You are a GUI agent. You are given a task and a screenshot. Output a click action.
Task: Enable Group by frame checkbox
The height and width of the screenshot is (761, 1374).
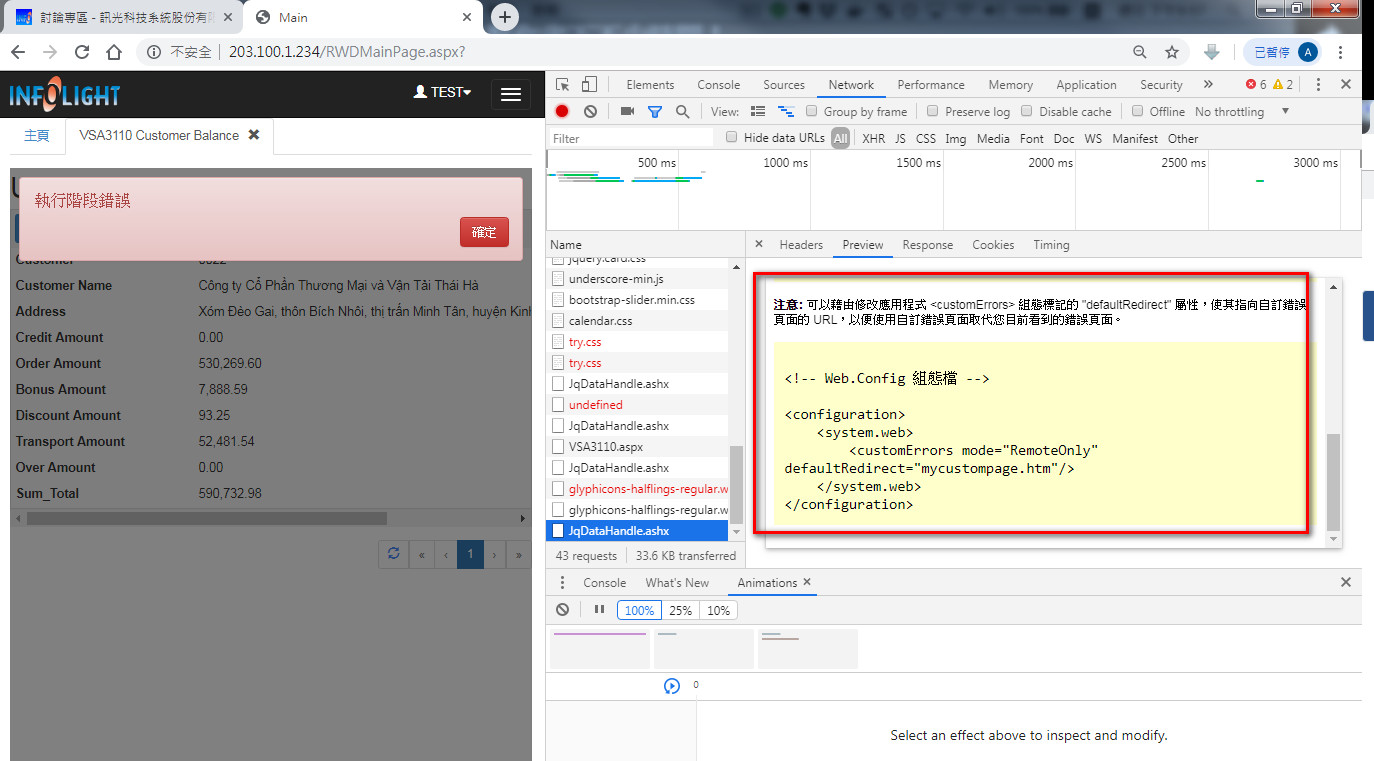[812, 111]
